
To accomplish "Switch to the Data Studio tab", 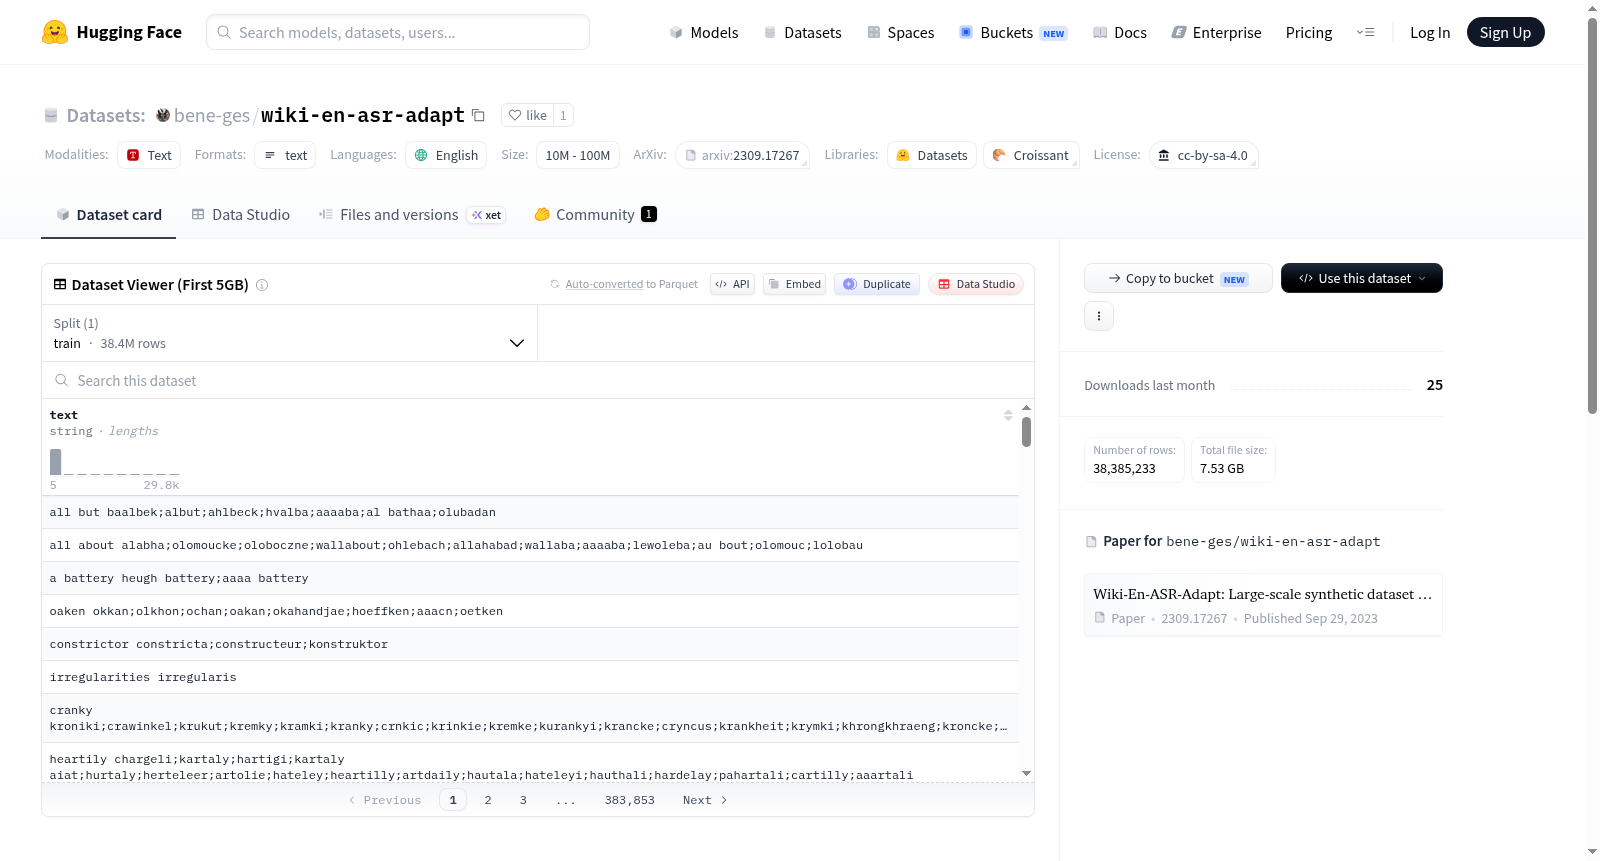I will 241,215.
